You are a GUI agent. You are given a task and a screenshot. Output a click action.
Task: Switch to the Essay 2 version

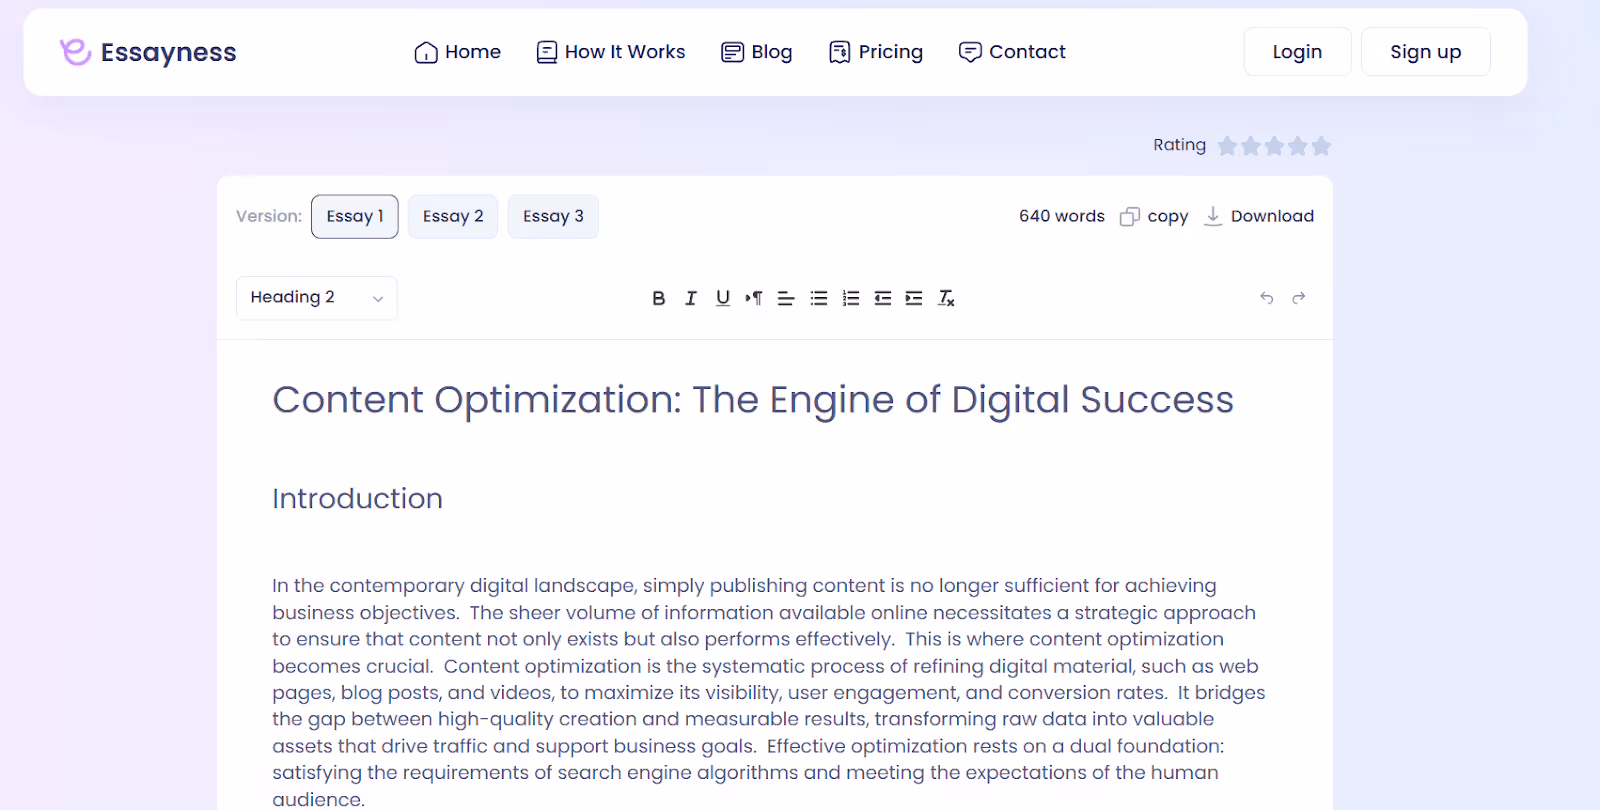coord(453,216)
